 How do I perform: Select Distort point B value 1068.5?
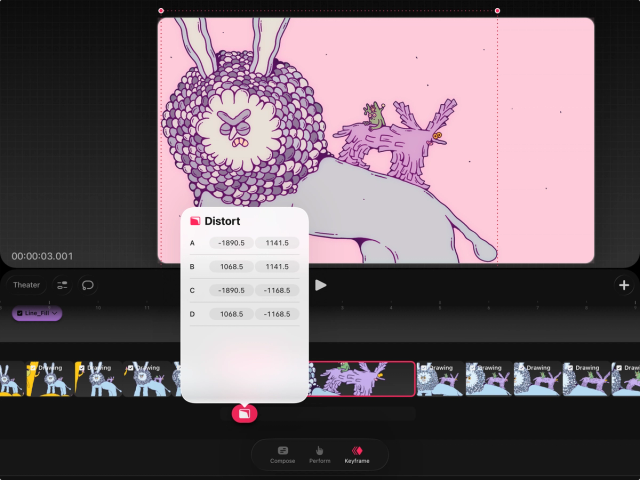(x=230, y=267)
